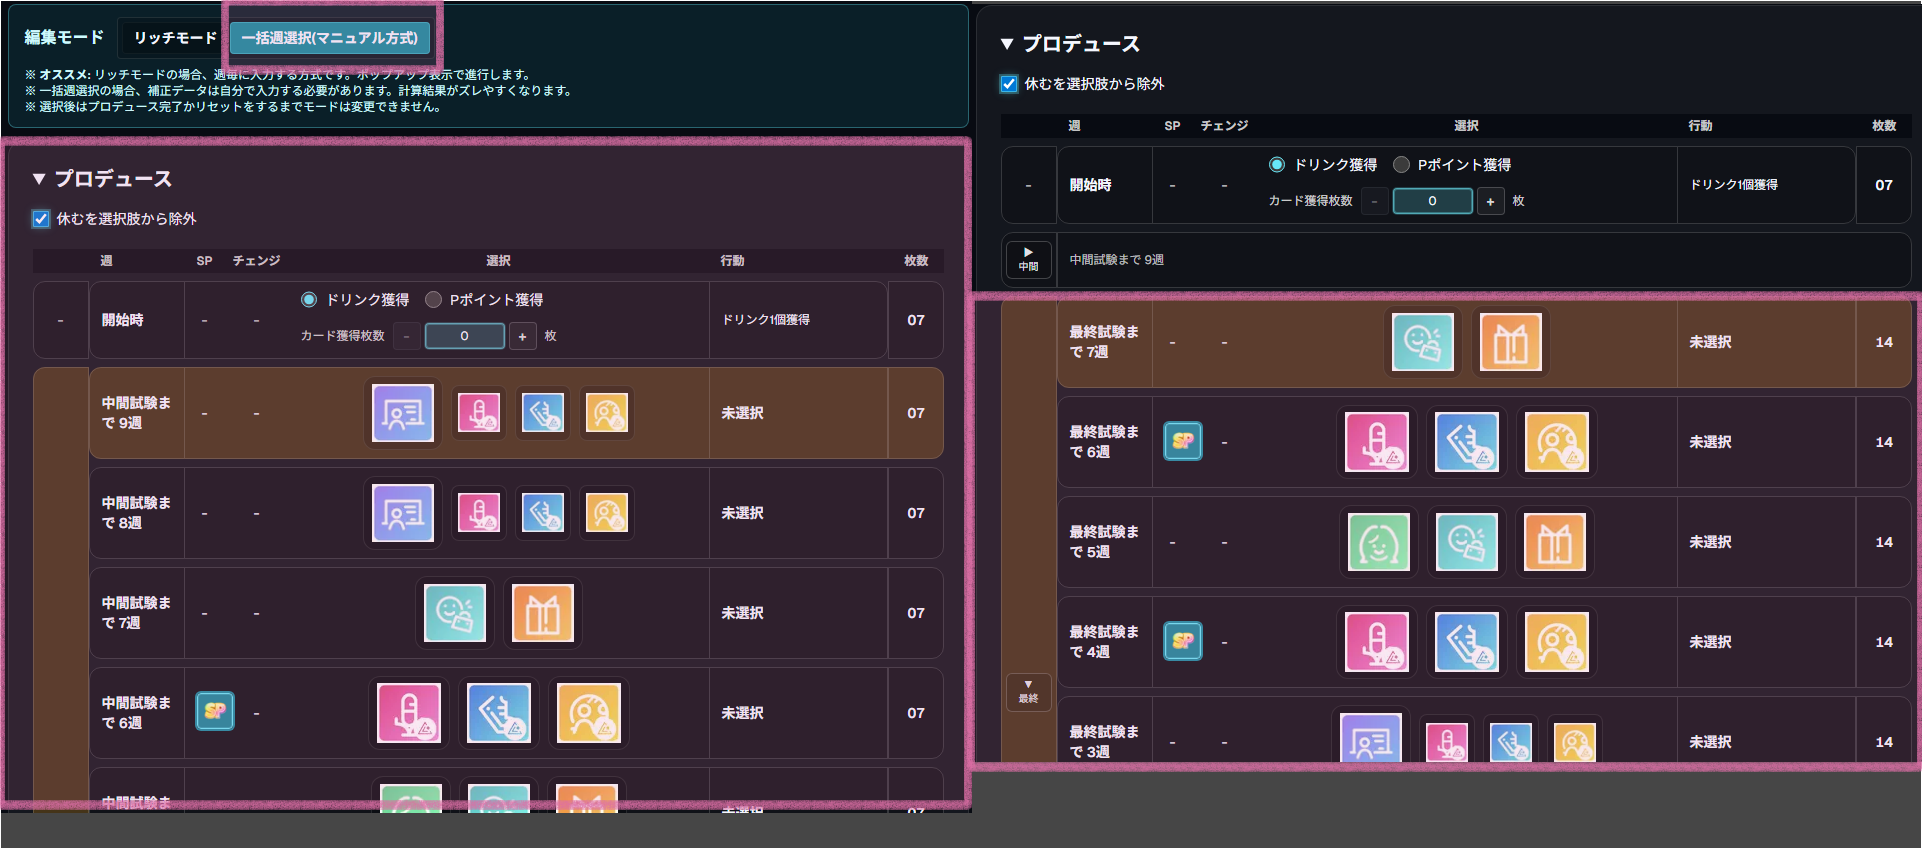Select ドリンク獲得 radio in the left panel
1922x848 pixels.
pyautogui.click(x=309, y=300)
